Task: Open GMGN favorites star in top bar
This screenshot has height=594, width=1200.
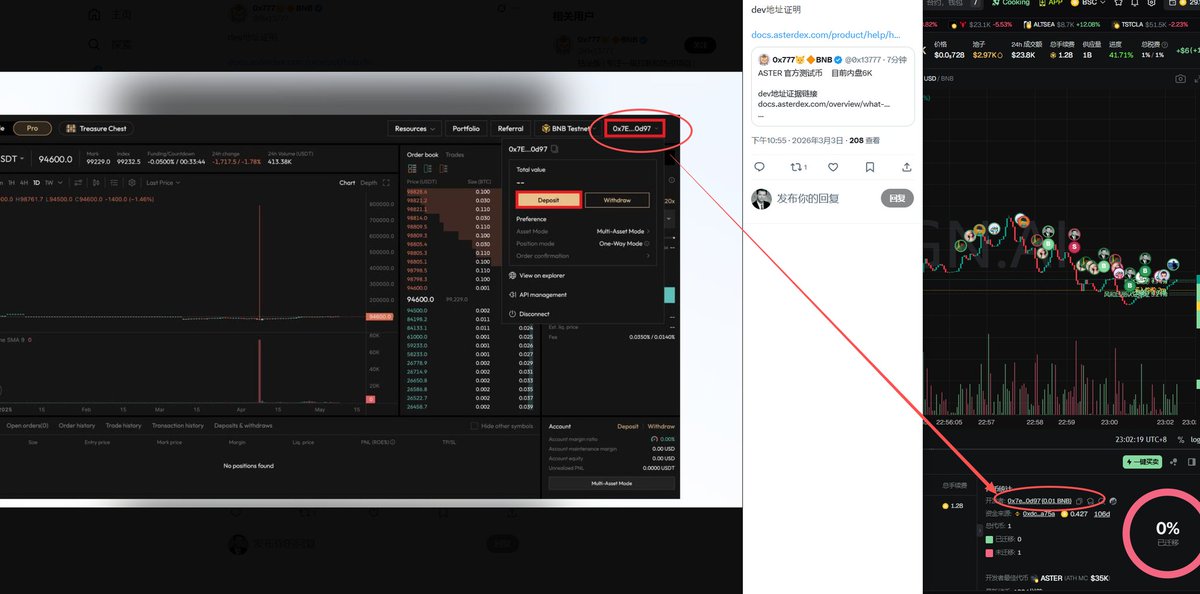Action: 1118,3
